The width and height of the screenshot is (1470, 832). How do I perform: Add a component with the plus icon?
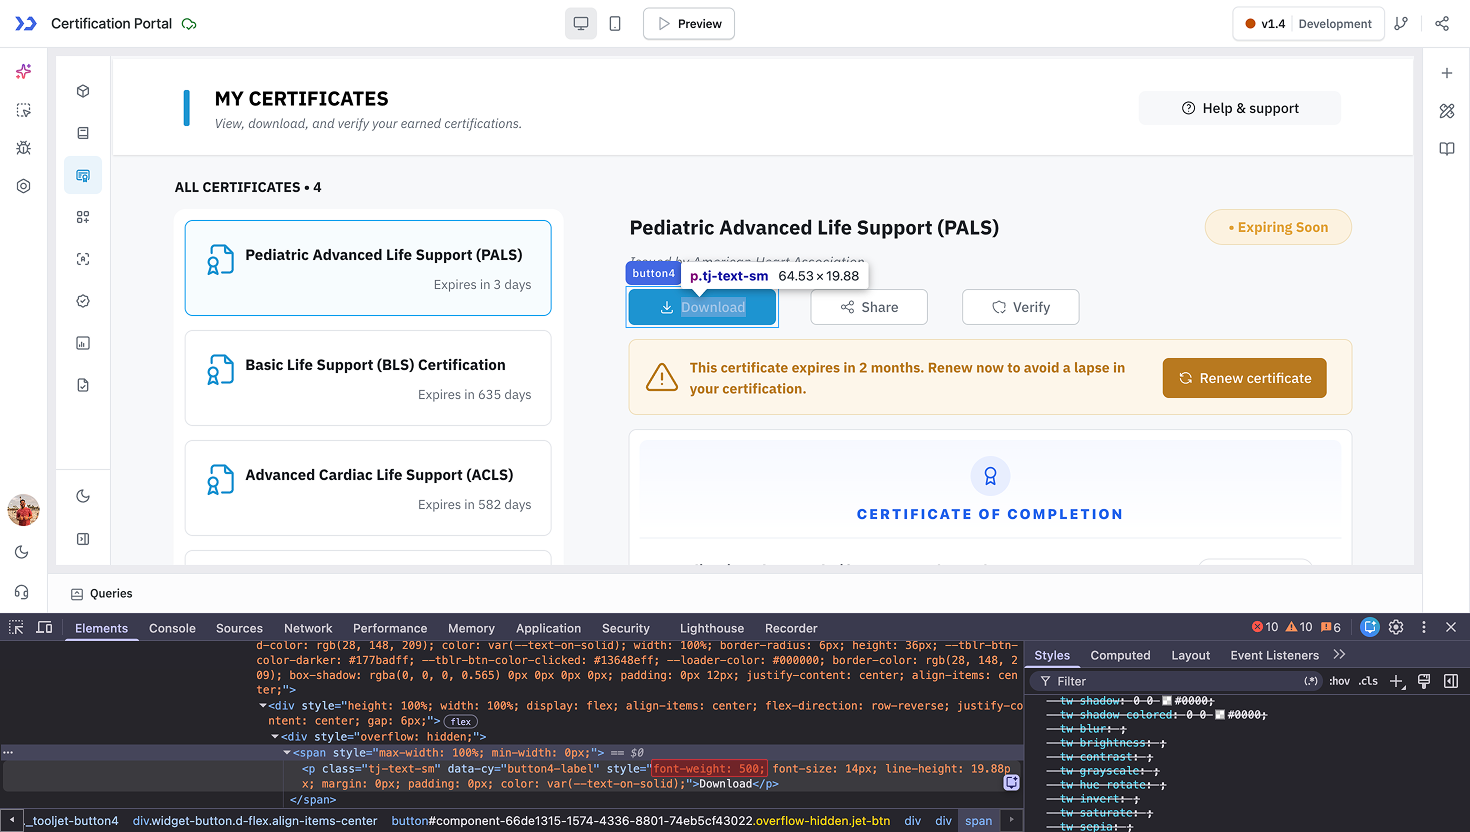pos(1447,73)
